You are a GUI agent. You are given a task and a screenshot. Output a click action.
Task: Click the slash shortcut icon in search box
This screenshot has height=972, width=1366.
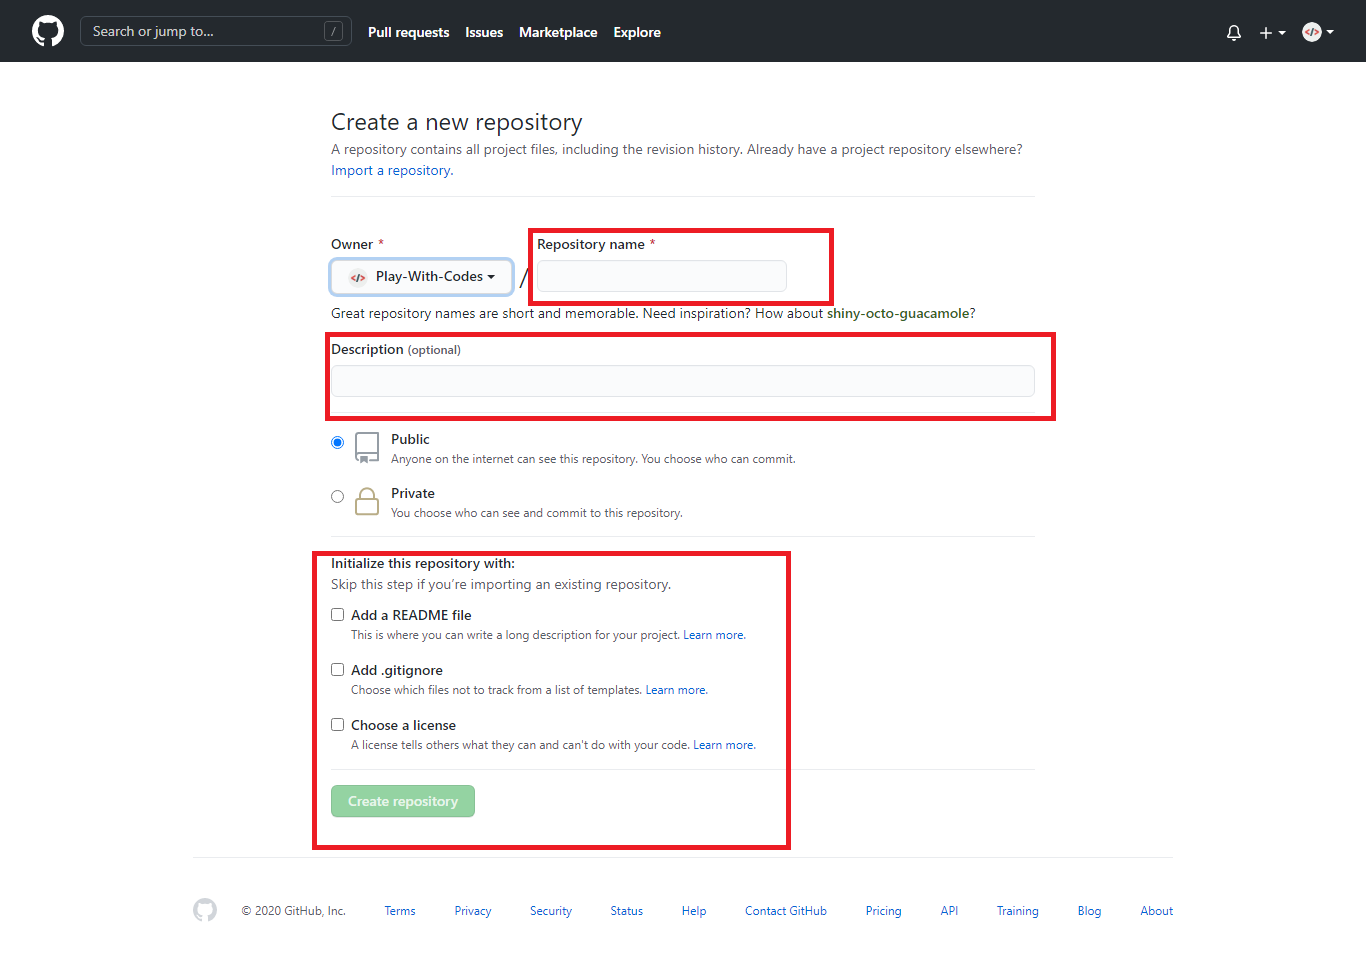tap(334, 31)
